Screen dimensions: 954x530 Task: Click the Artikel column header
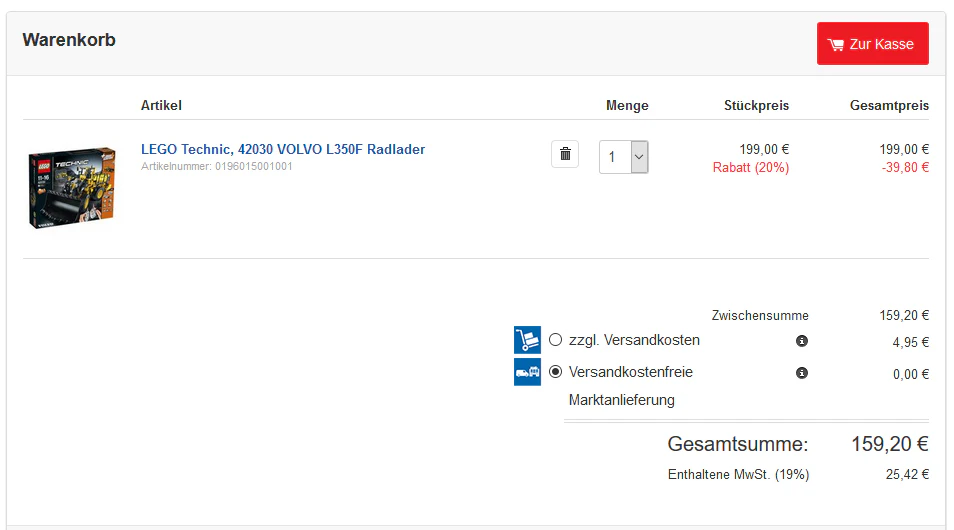(161, 105)
